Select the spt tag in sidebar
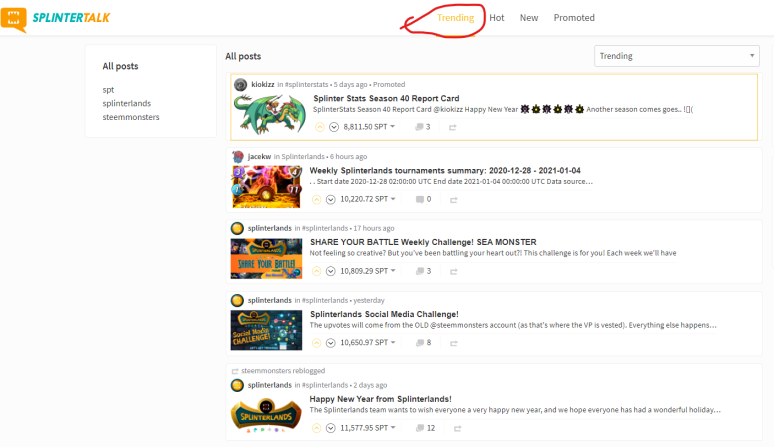The image size is (774, 447). point(108,90)
